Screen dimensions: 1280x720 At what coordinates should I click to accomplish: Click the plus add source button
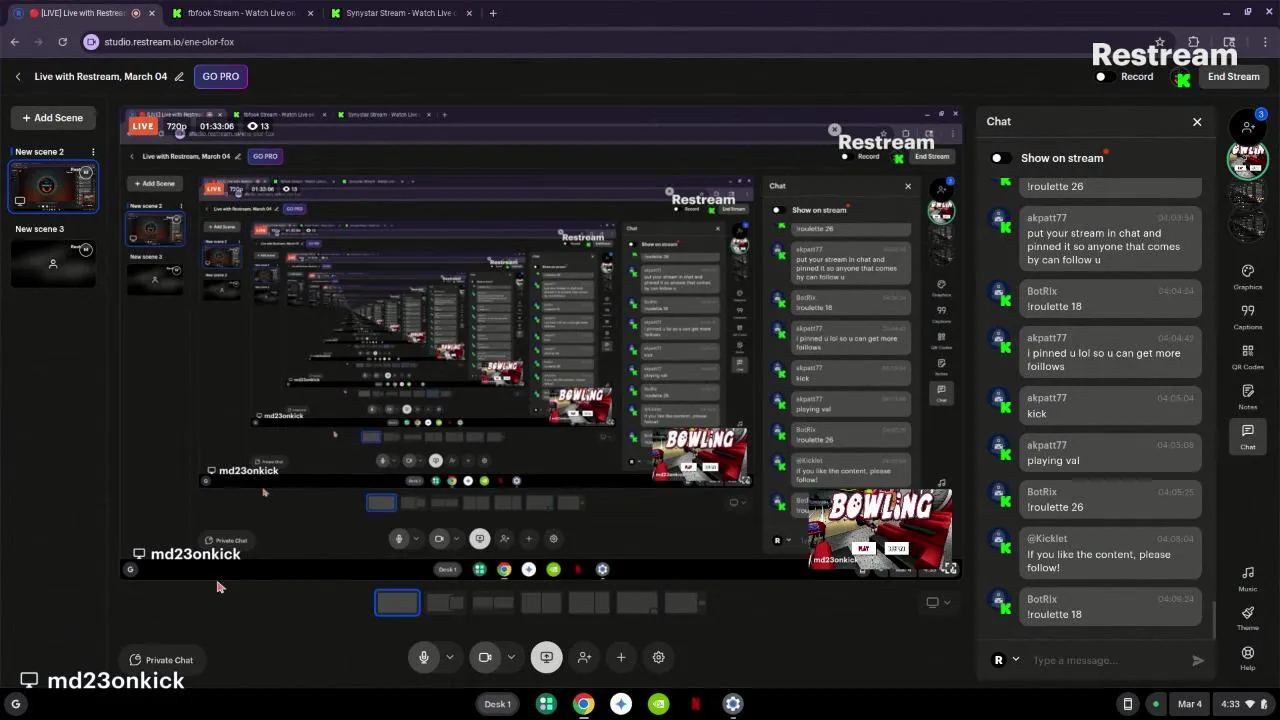[x=621, y=658]
